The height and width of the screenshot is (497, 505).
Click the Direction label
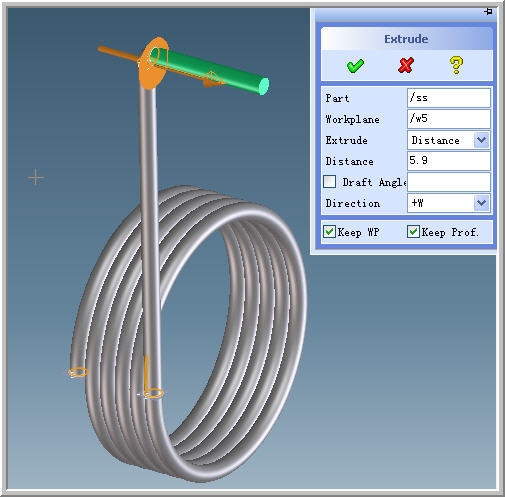tap(353, 203)
